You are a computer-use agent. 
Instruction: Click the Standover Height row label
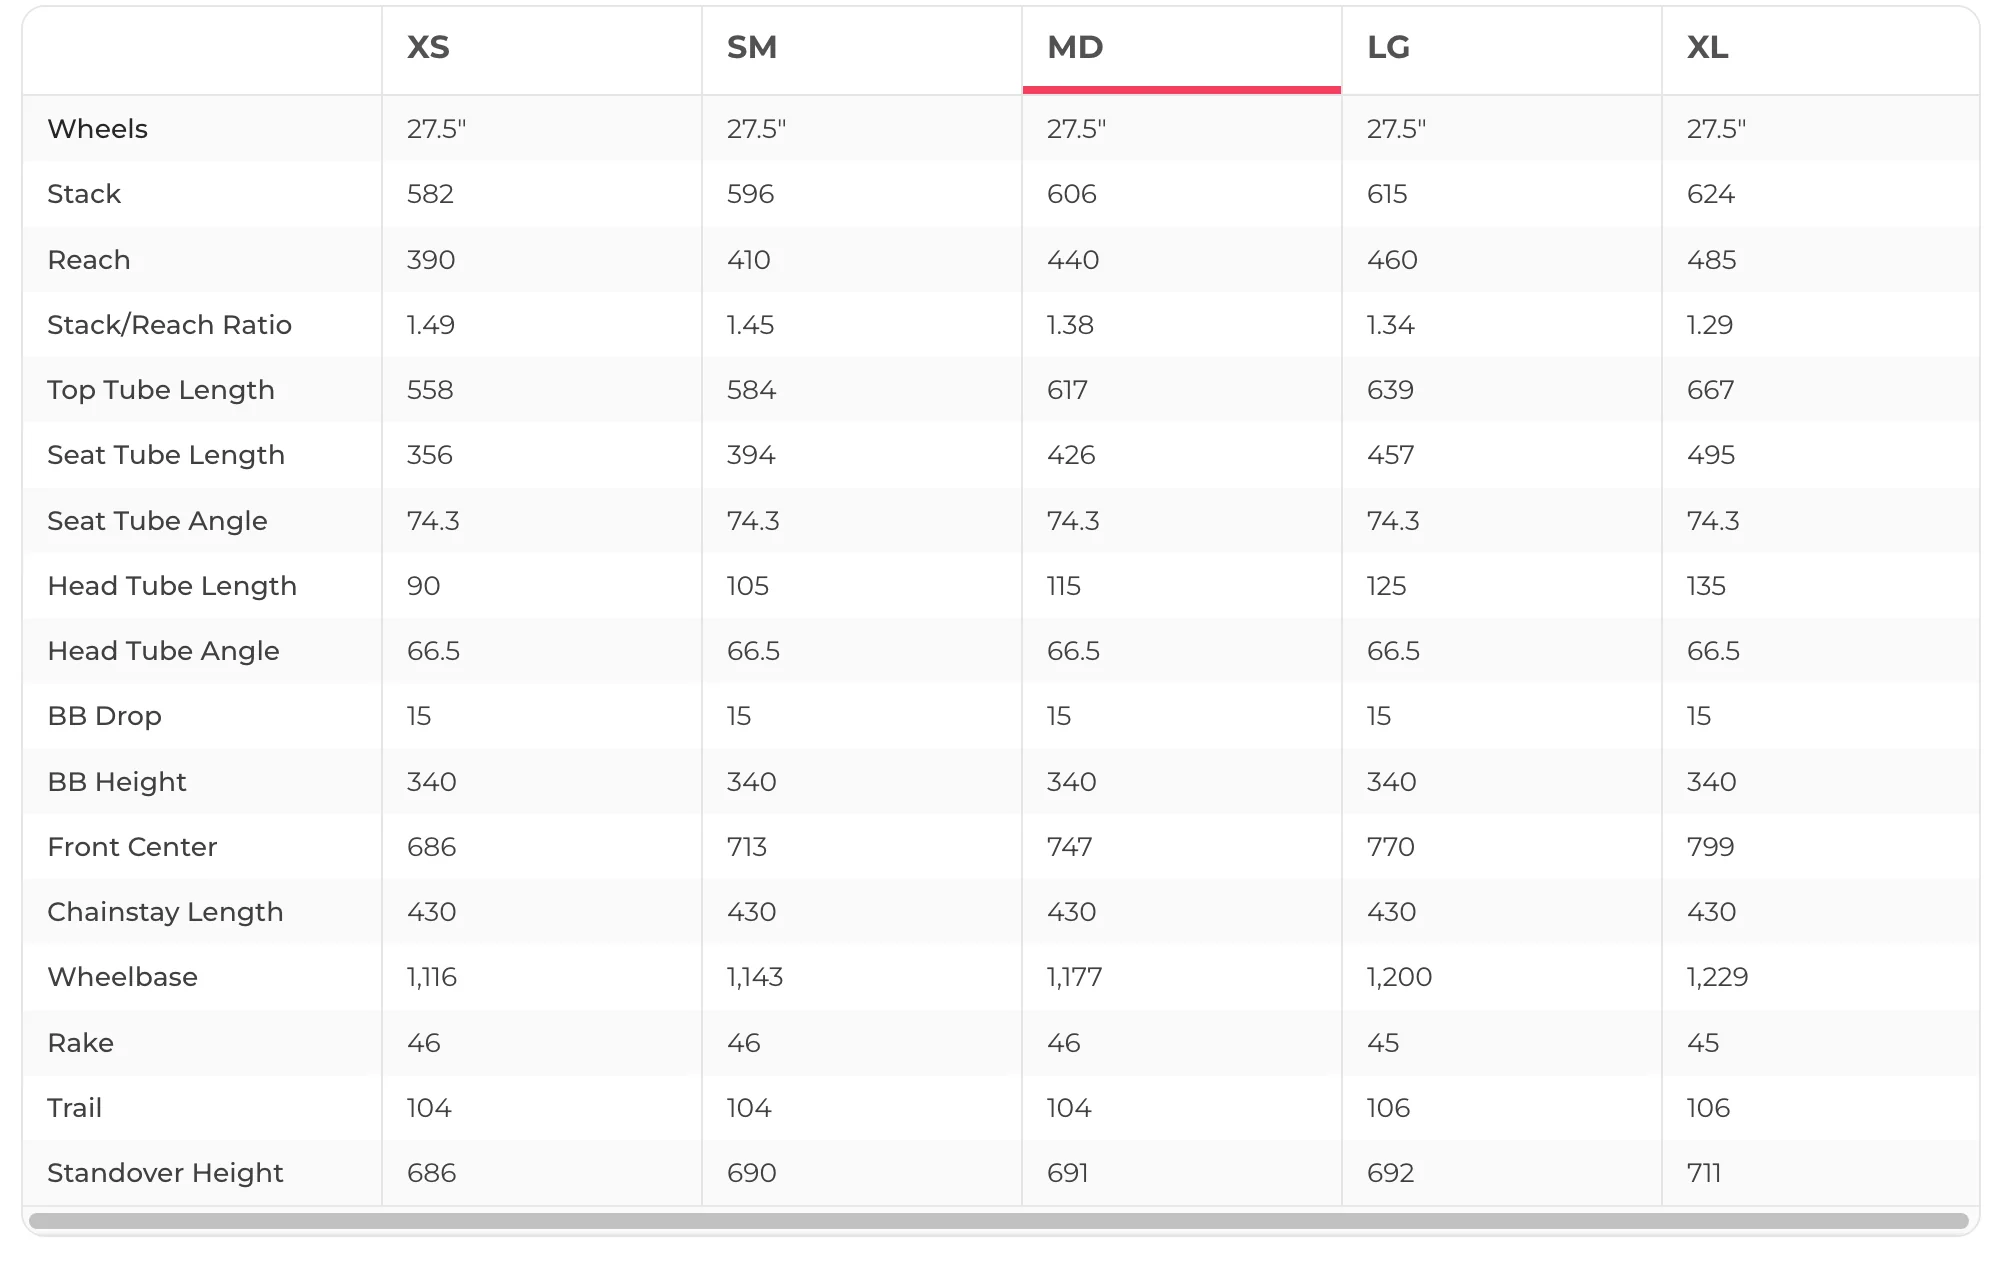(165, 1173)
